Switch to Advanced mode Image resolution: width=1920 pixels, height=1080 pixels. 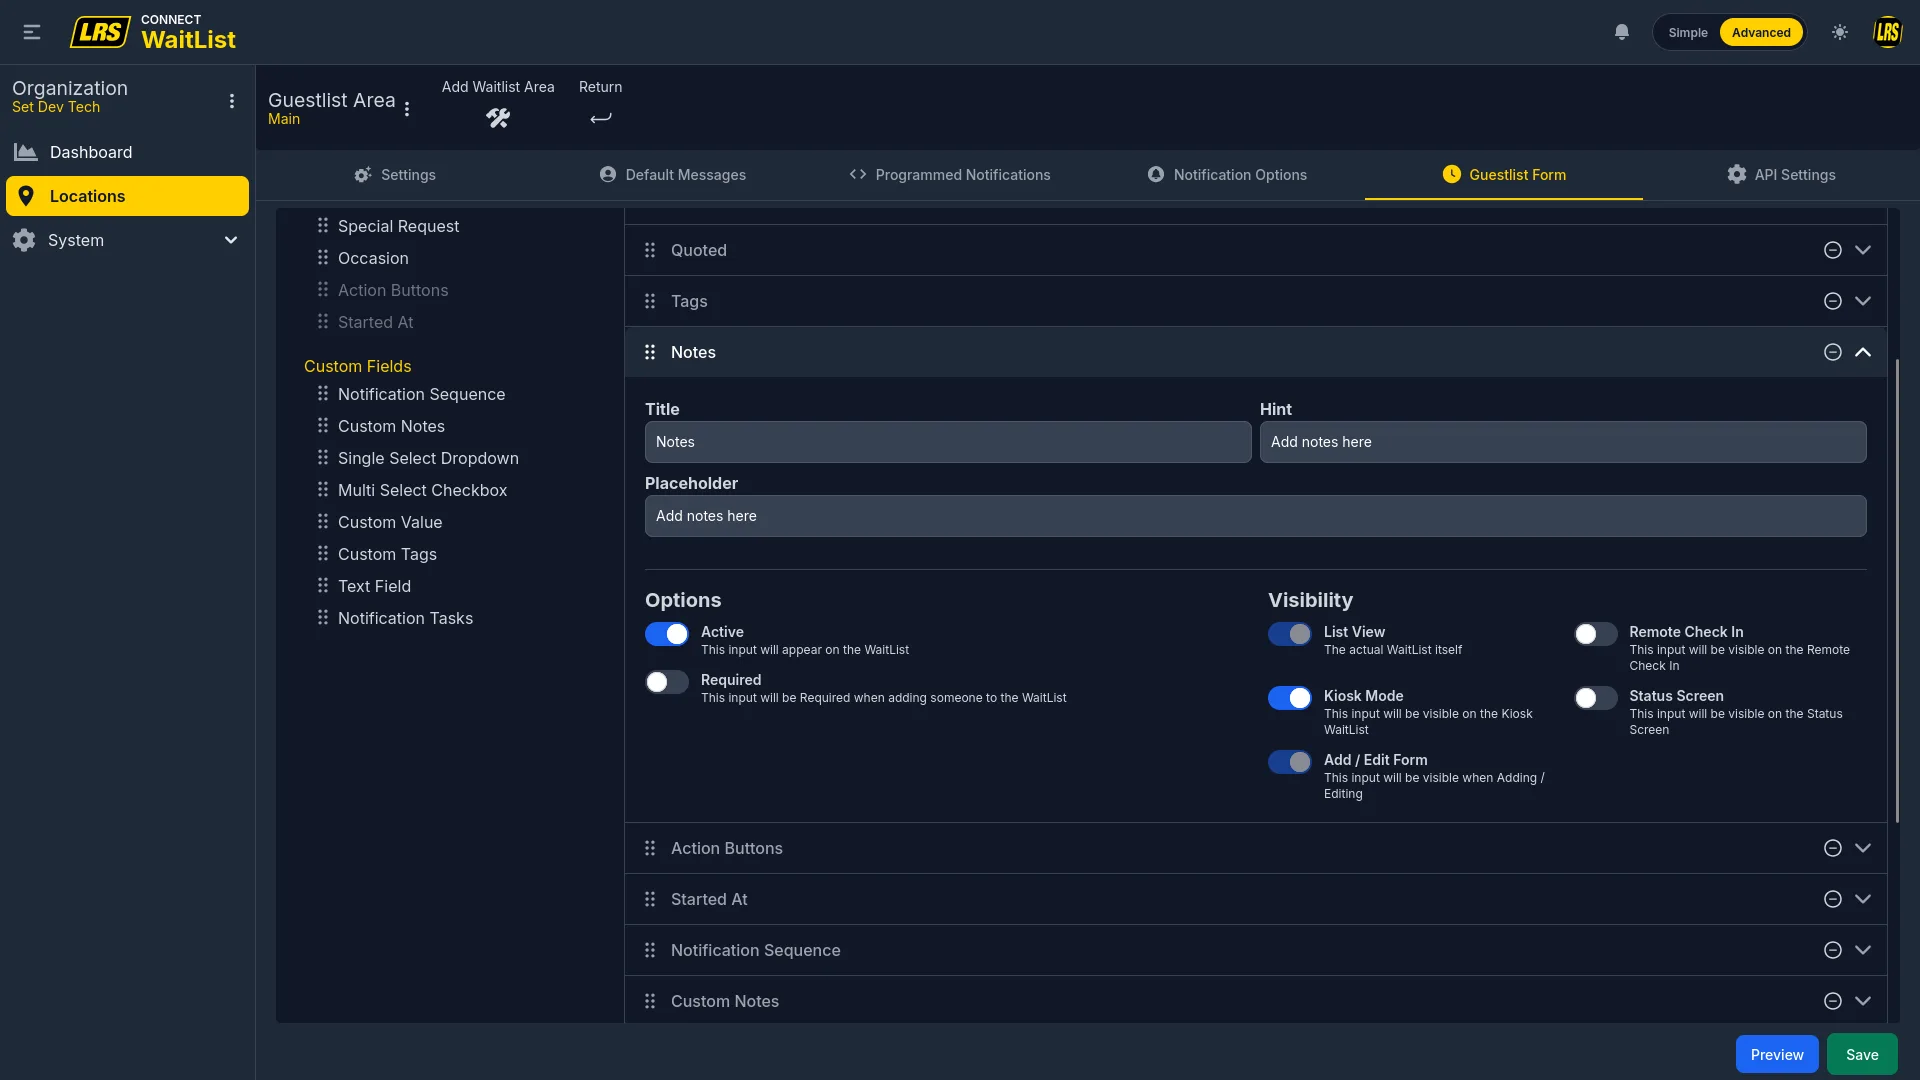1761,32
